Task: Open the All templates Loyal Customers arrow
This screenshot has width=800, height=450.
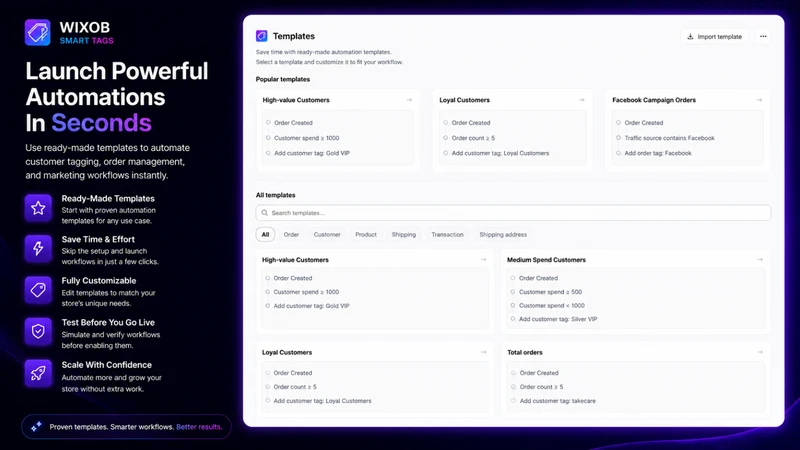Action: pos(484,352)
